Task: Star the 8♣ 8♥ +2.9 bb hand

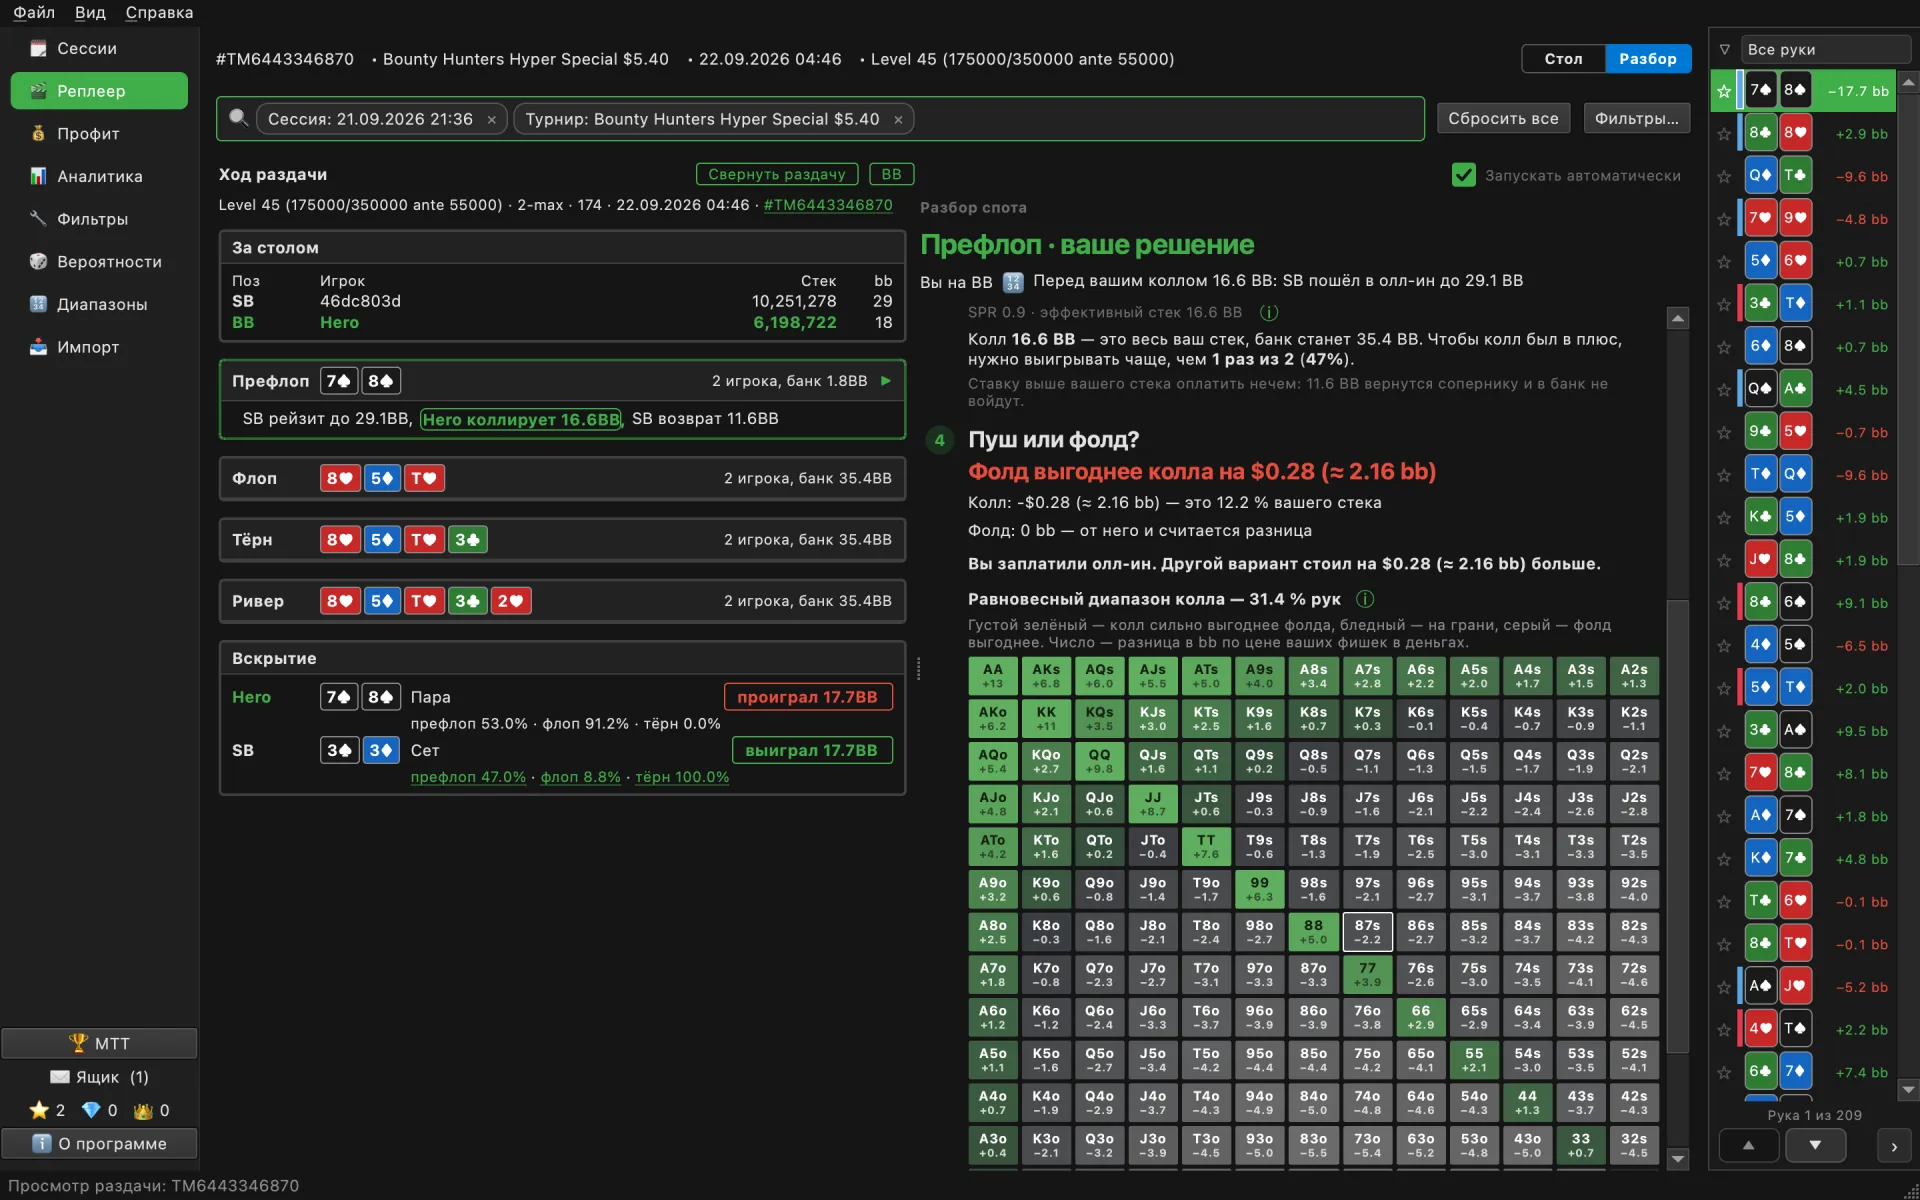Action: (1724, 133)
